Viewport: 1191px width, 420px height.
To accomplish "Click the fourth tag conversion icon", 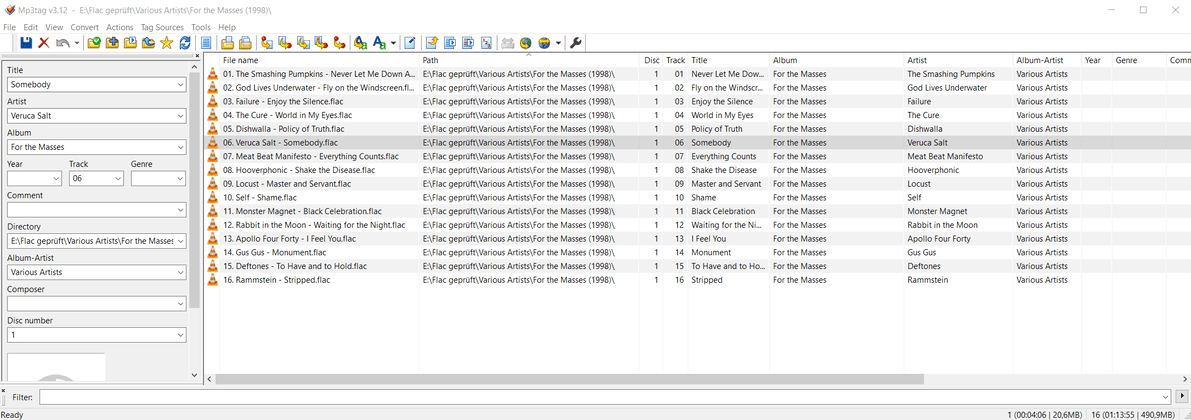I will (322, 43).
